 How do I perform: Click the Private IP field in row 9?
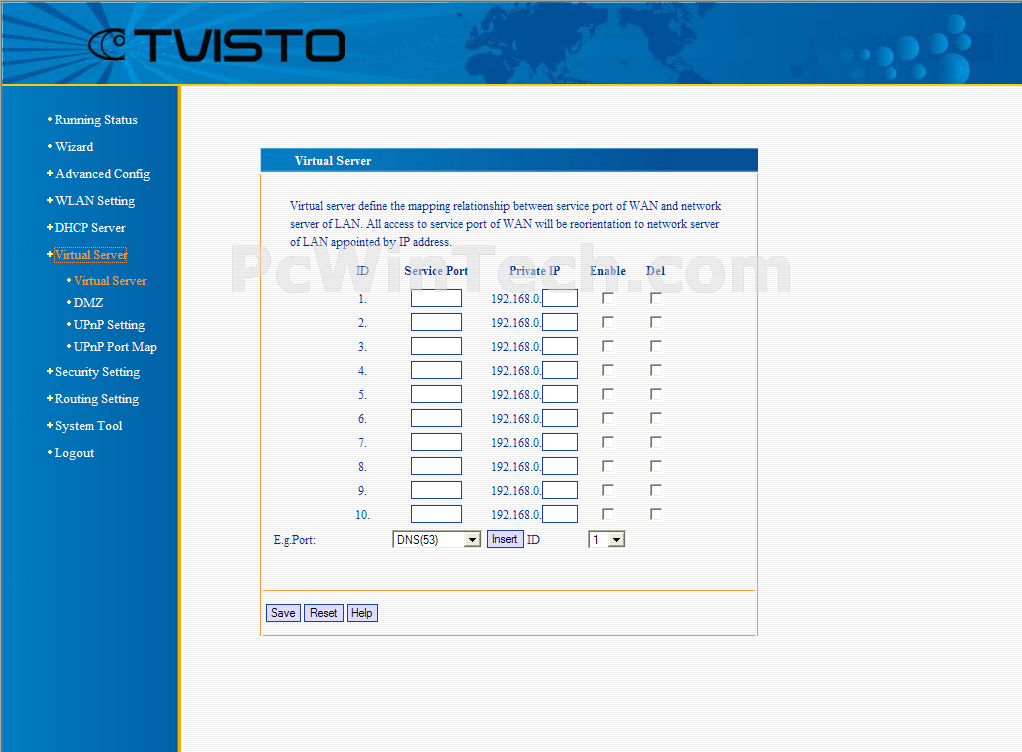(560, 490)
